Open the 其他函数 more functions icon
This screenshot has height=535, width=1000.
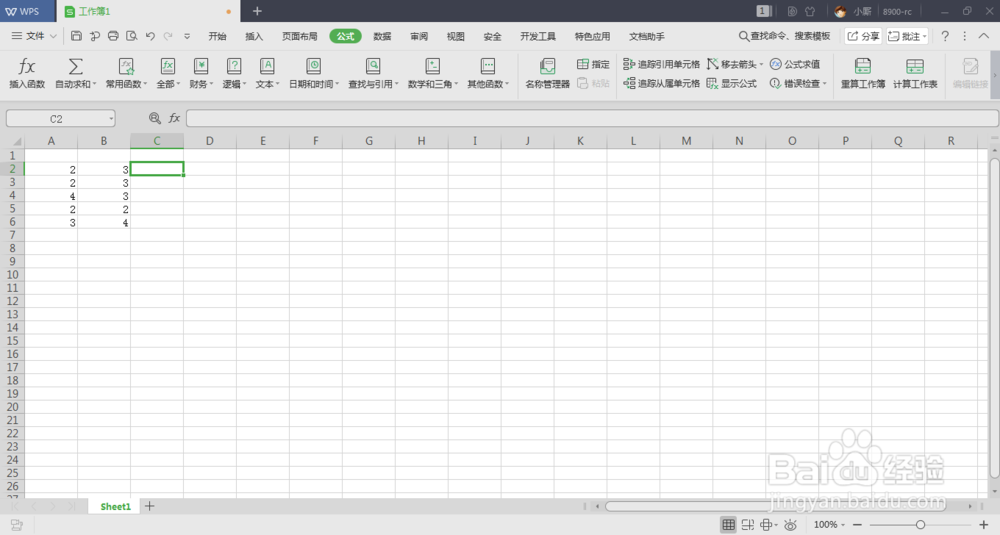(487, 66)
